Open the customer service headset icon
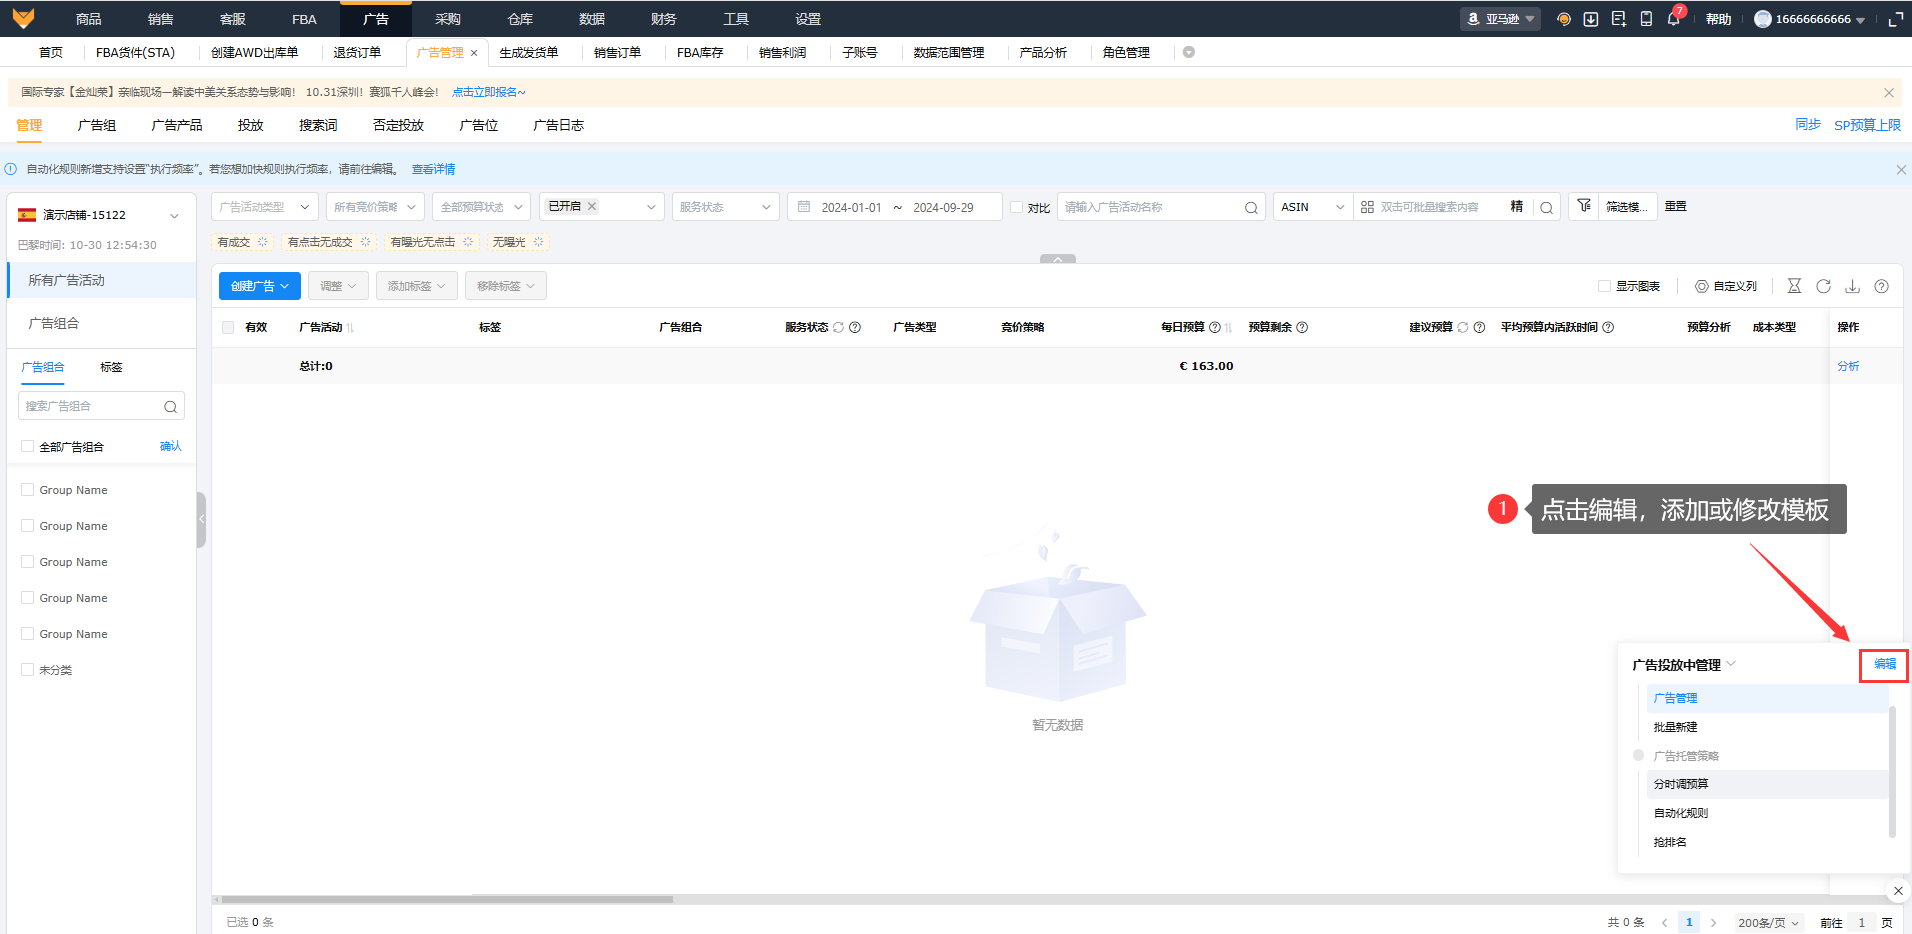The height and width of the screenshot is (934, 1912). tap(1564, 19)
